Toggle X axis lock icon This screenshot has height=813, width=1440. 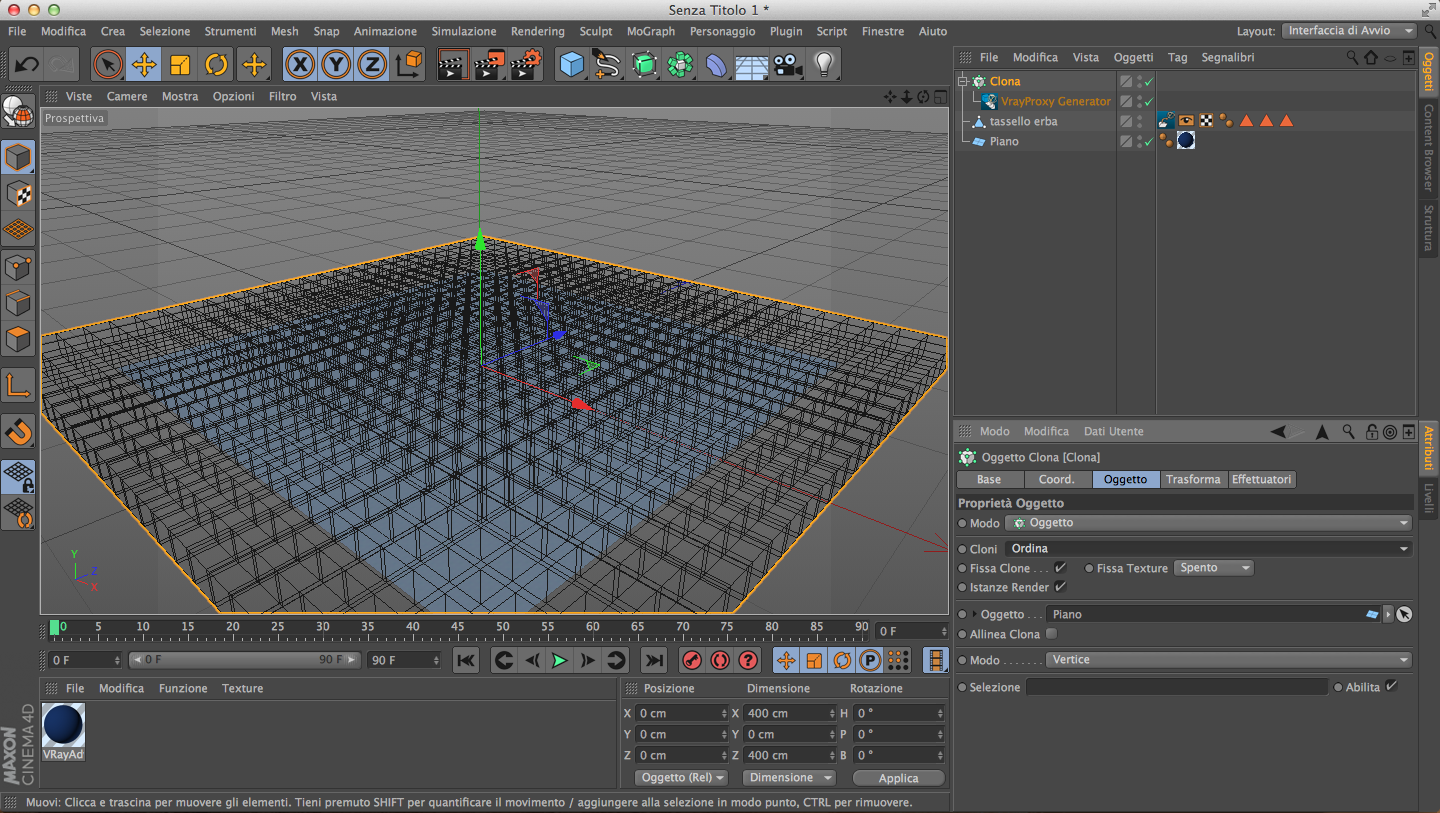[x=300, y=66]
